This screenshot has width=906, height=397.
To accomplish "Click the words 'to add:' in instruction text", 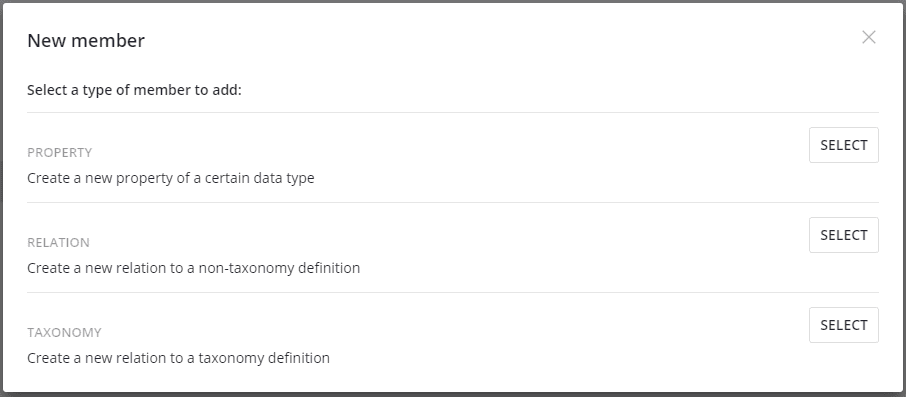I will tap(221, 91).
